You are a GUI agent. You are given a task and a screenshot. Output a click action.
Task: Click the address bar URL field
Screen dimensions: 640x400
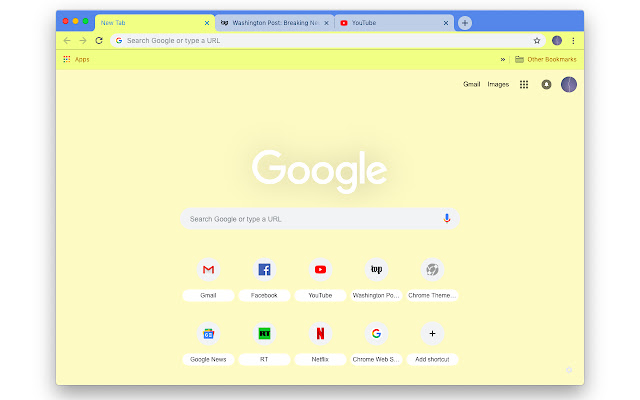[x=328, y=40]
